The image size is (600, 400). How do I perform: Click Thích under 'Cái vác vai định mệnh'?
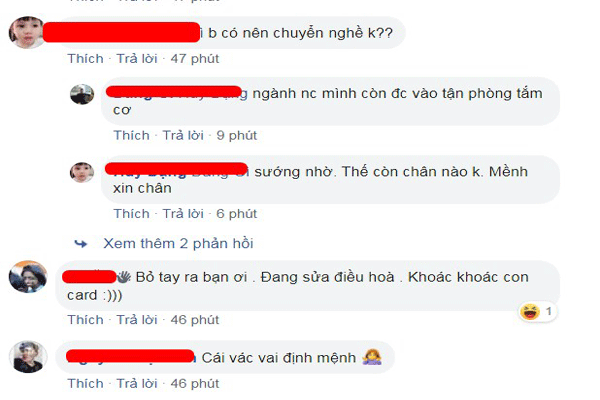[85, 384]
